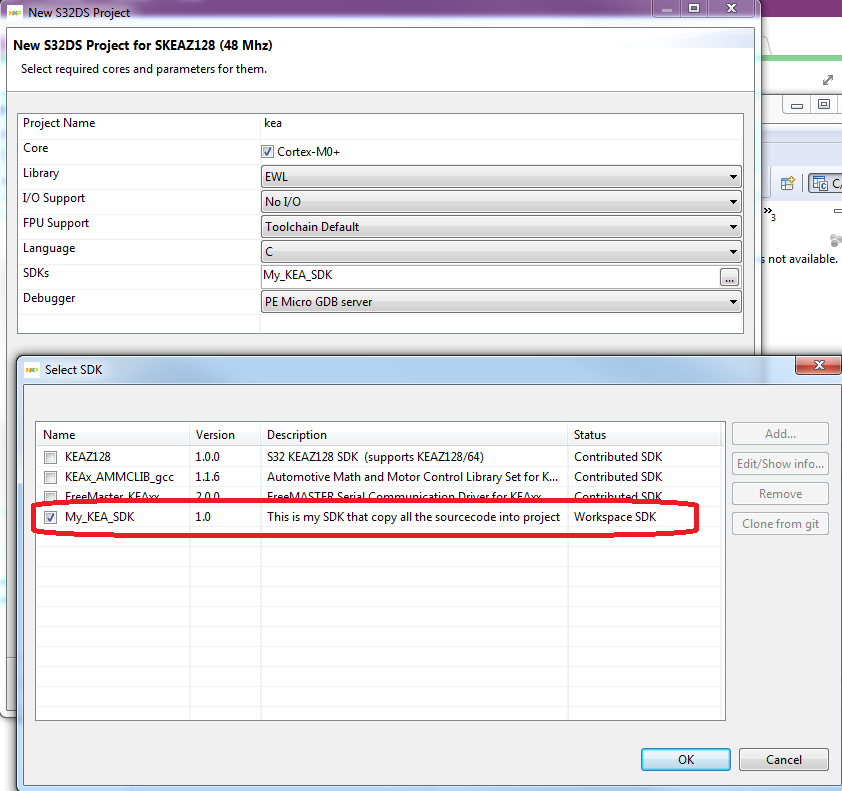Sort by the Status column header

644,435
